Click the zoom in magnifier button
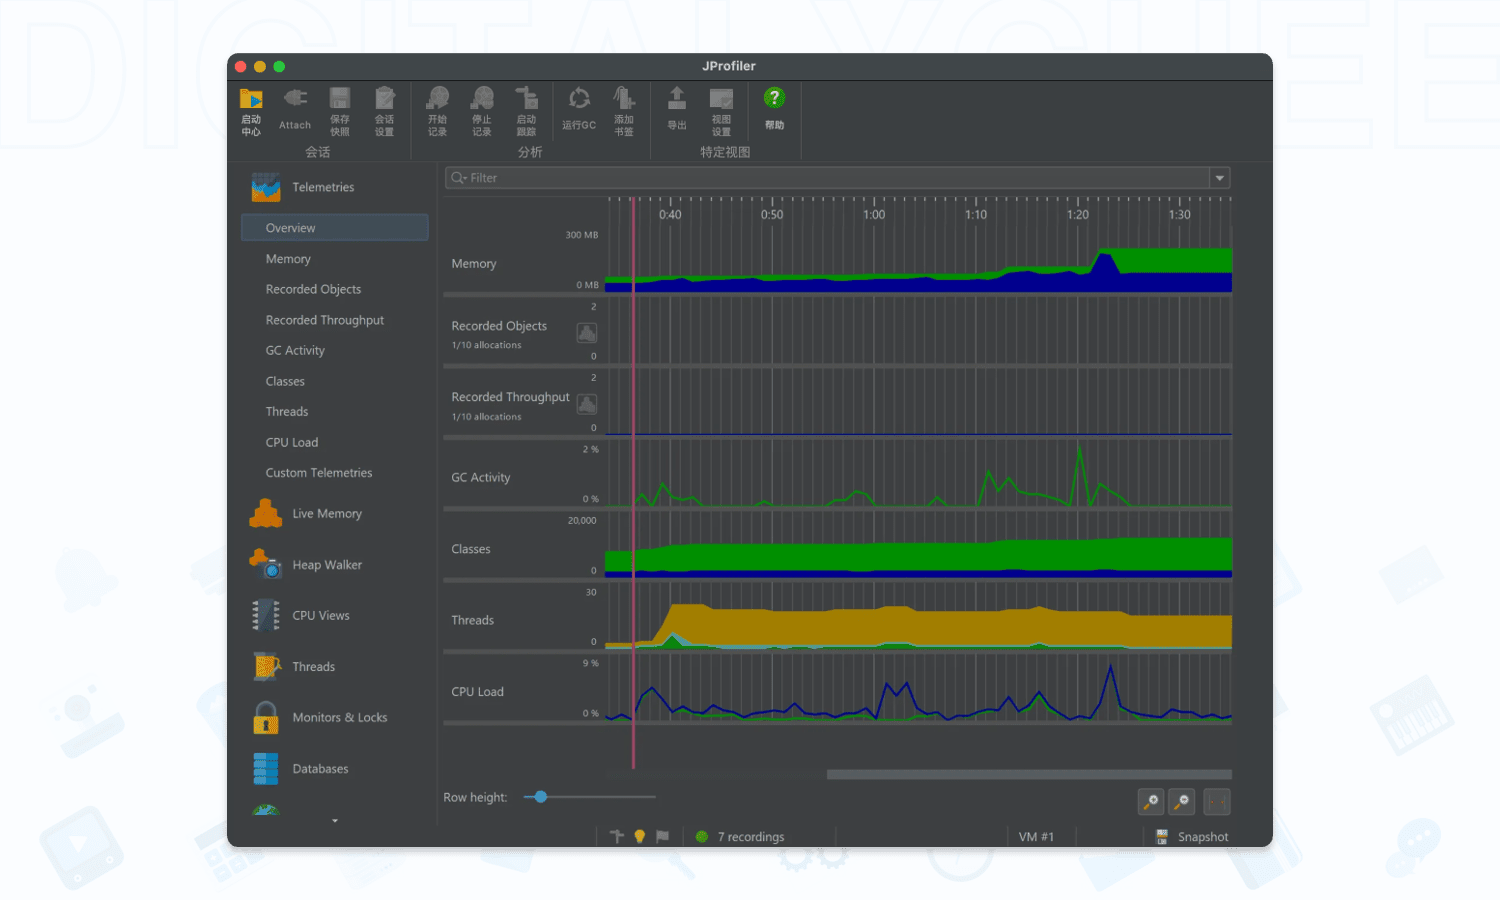The width and height of the screenshot is (1500, 900). click(1151, 802)
